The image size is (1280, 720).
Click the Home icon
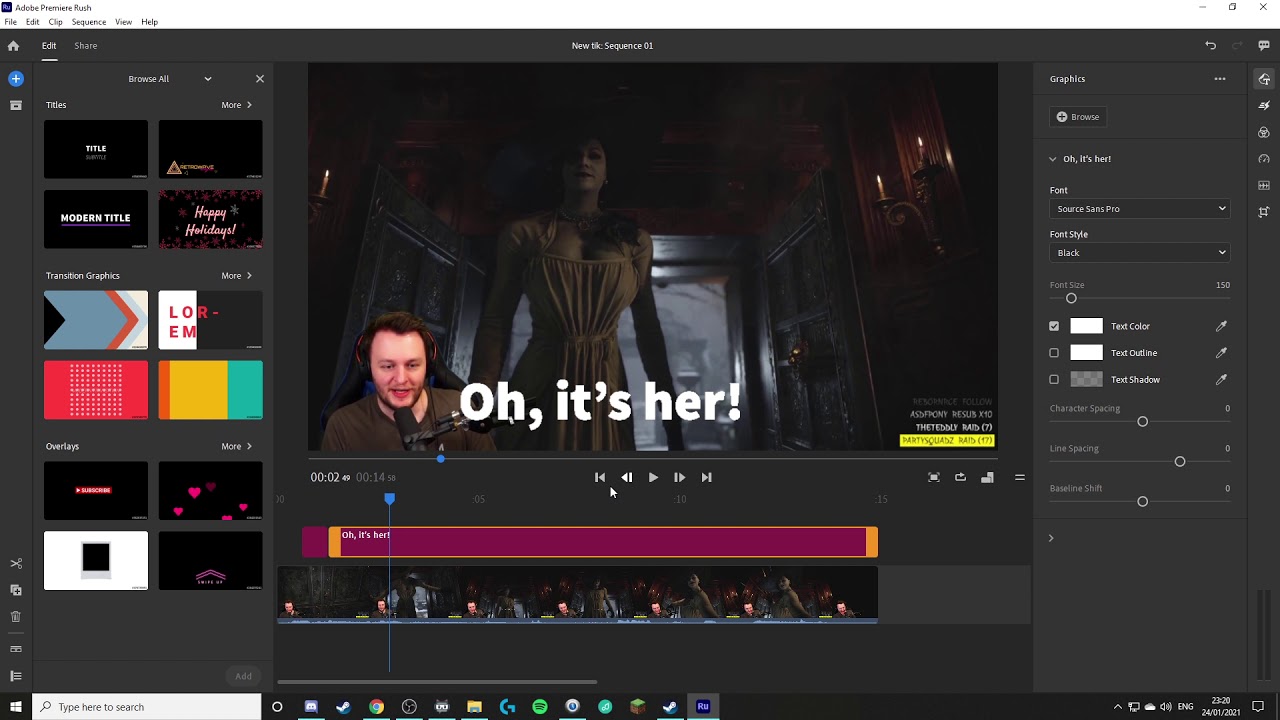coord(13,45)
